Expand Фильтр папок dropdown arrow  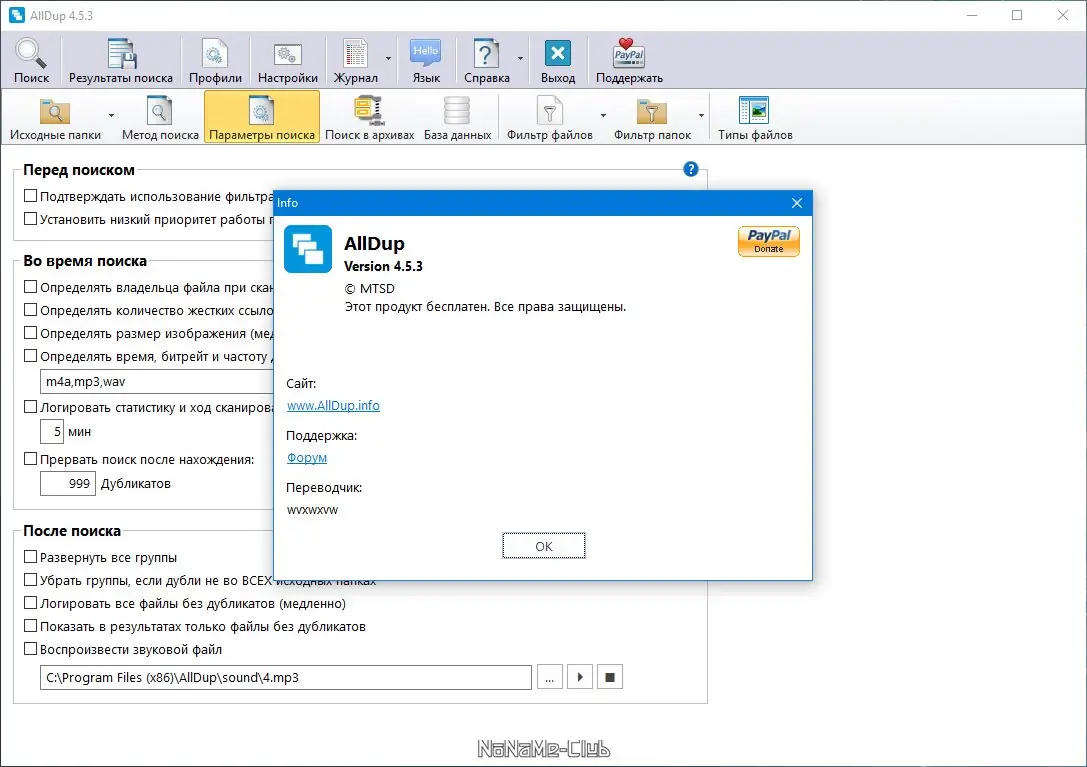pos(701,115)
